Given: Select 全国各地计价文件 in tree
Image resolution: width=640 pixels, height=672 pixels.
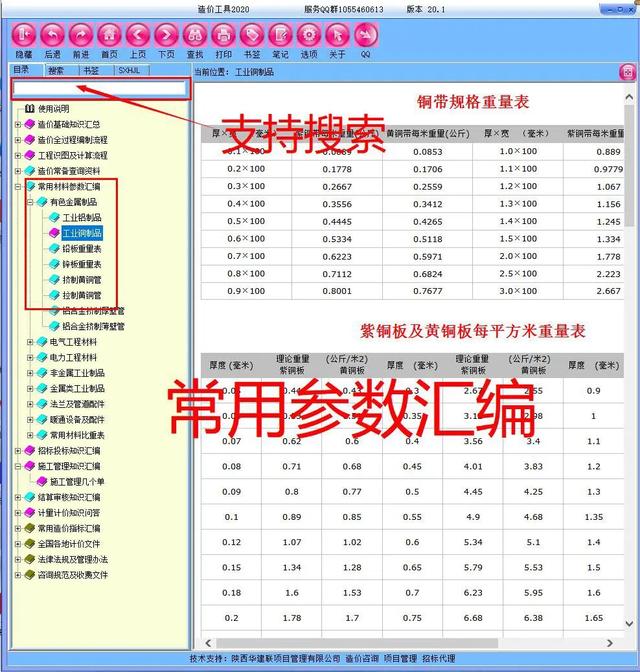Looking at the screenshot, I should [69, 544].
